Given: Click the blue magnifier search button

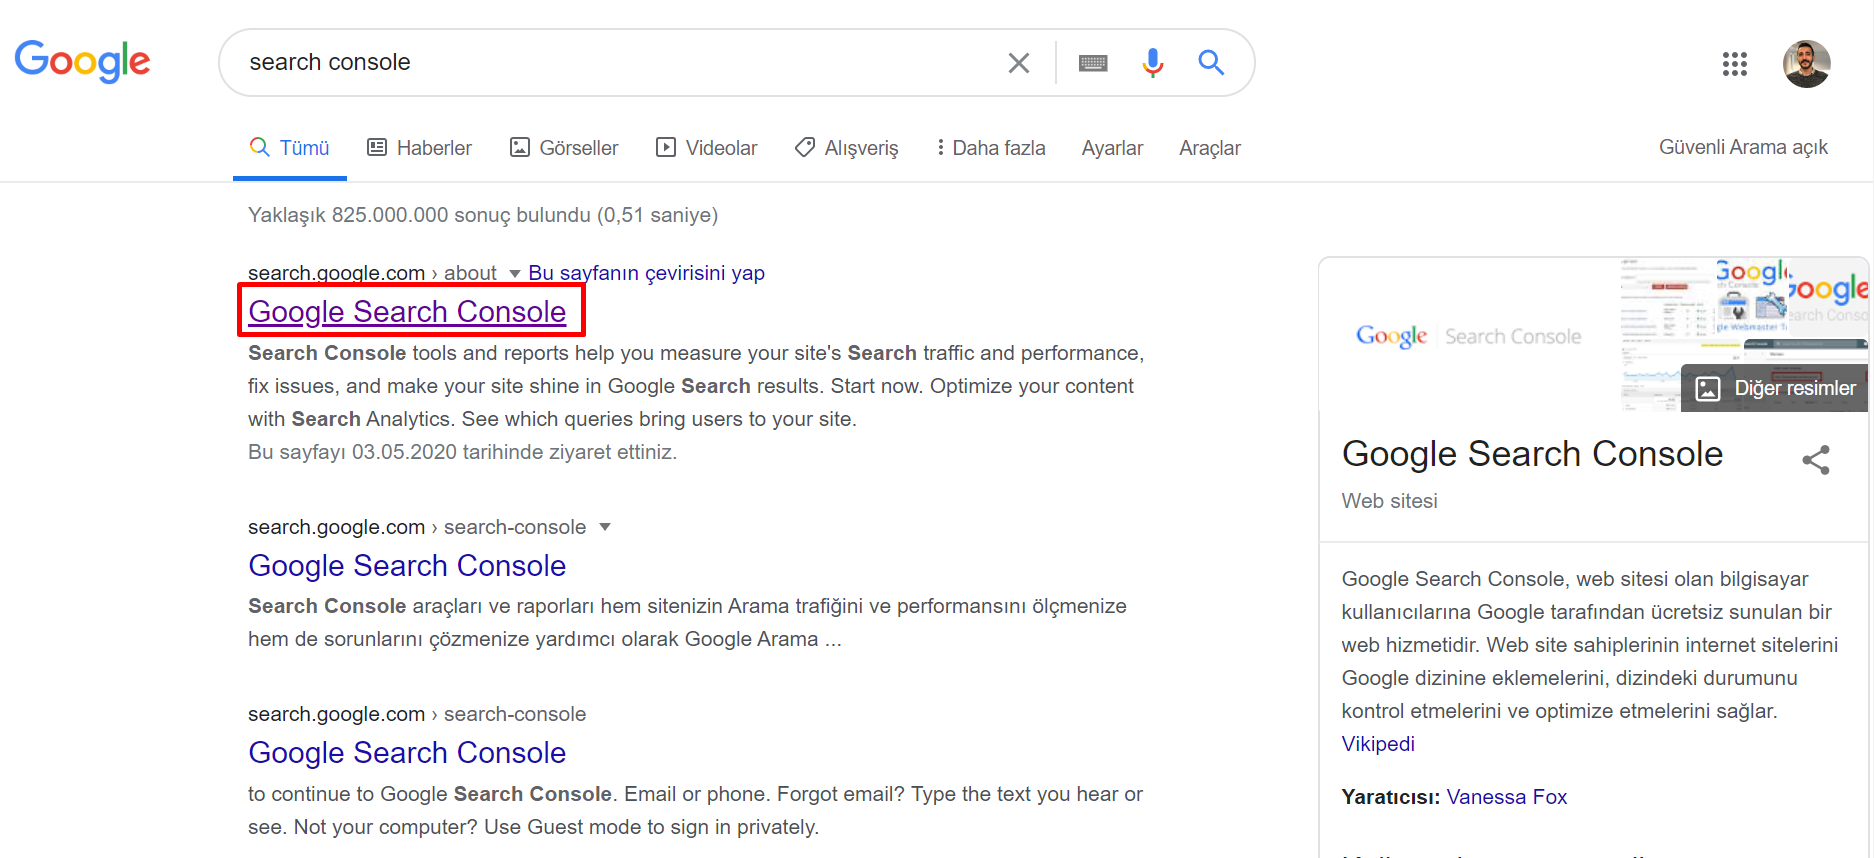Looking at the screenshot, I should tap(1211, 62).
